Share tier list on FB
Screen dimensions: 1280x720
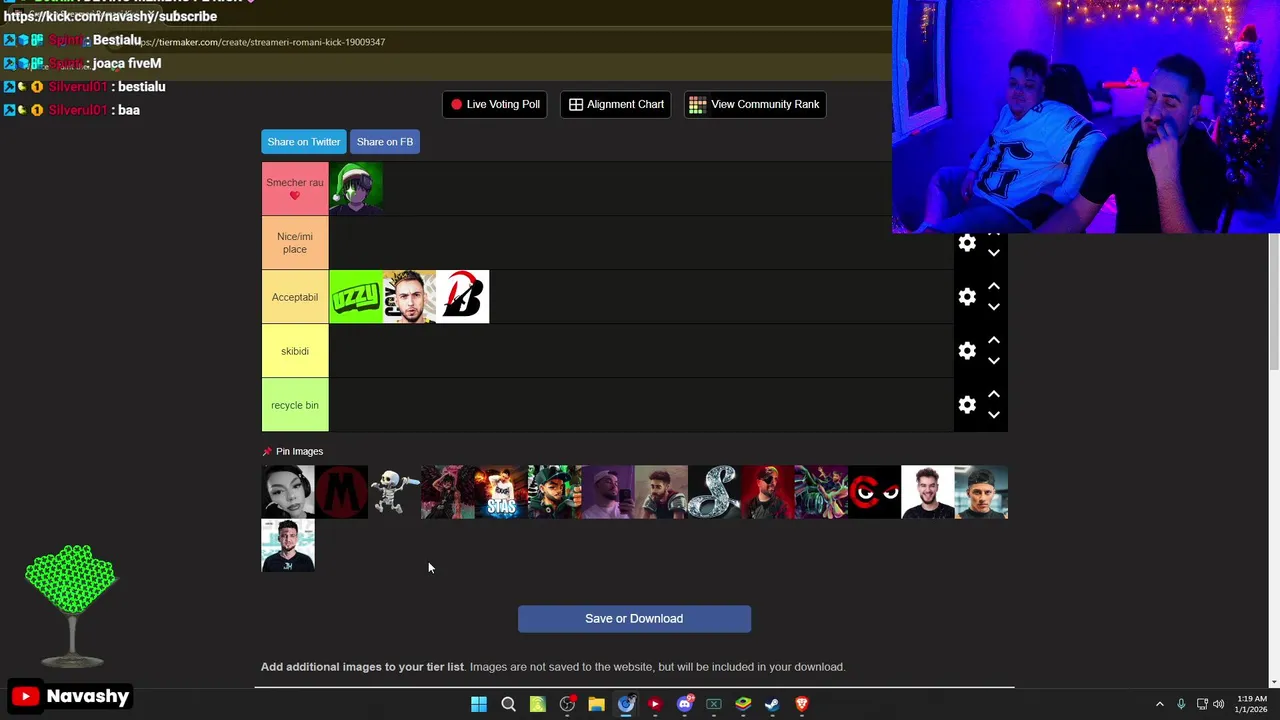(x=385, y=142)
